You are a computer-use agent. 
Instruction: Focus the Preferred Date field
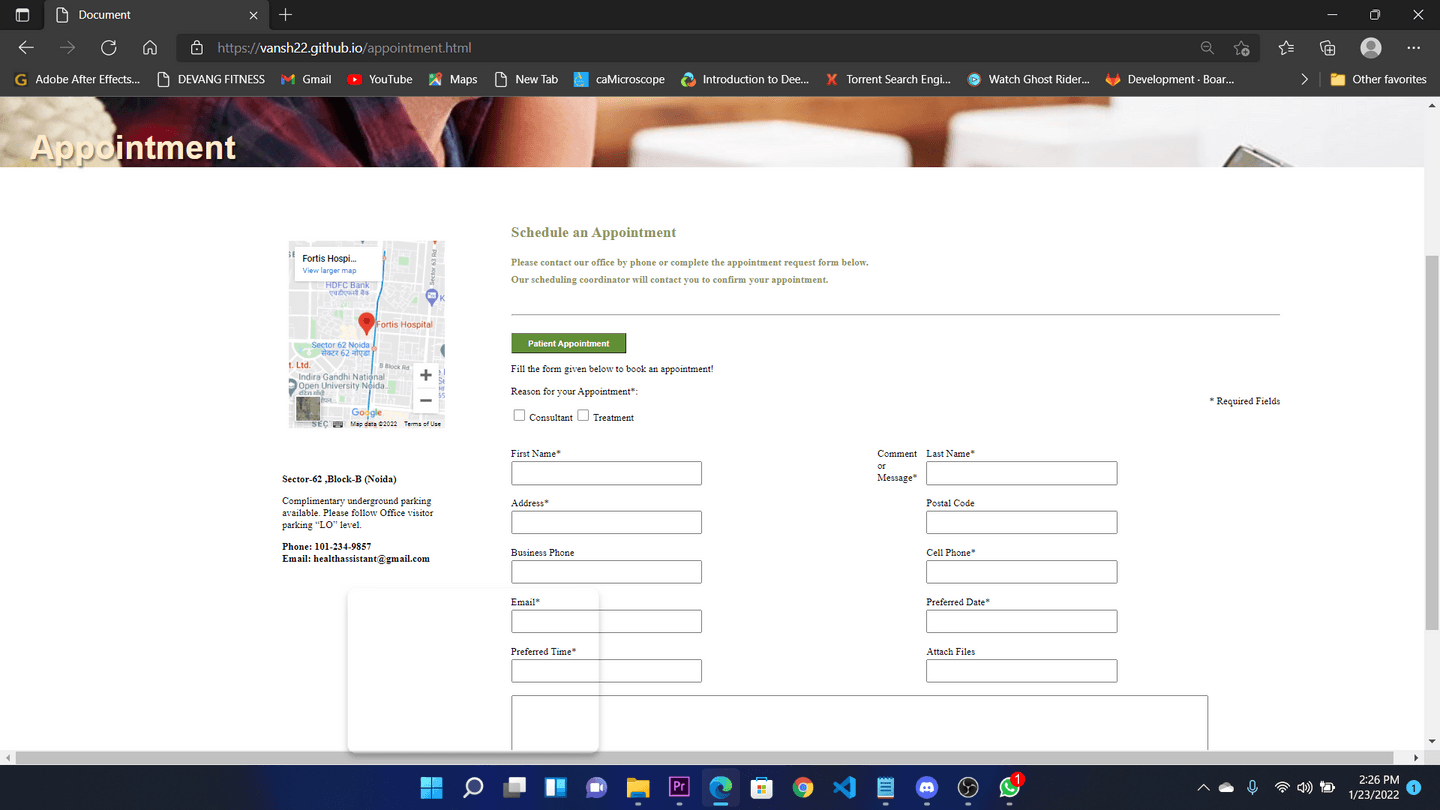(1021, 621)
